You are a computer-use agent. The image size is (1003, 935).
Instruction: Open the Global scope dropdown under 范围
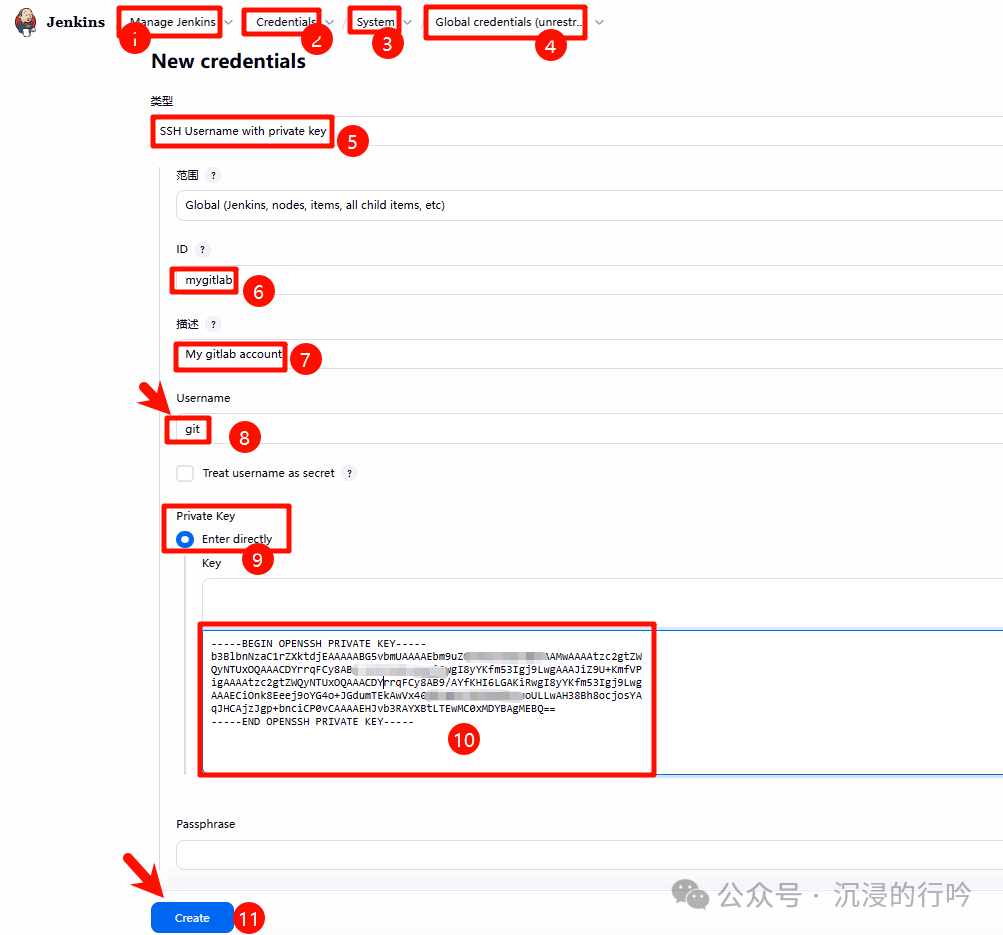click(400, 206)
